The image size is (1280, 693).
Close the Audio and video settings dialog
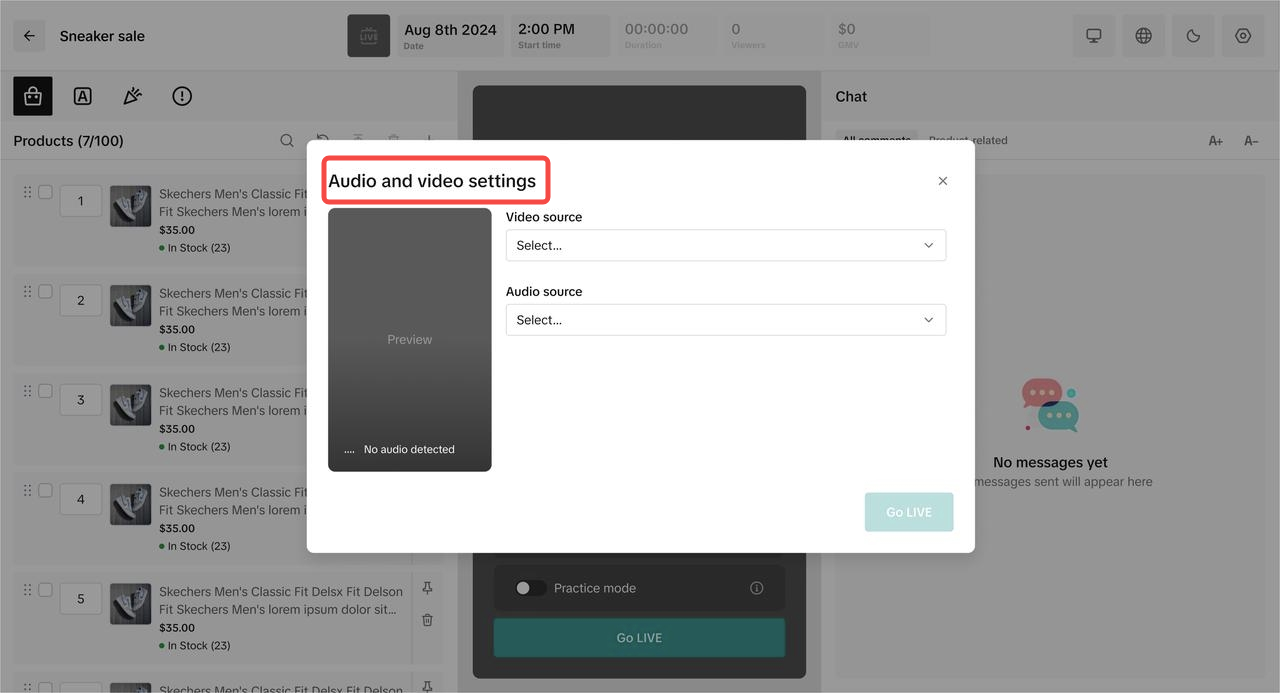(x=942, y=181)
